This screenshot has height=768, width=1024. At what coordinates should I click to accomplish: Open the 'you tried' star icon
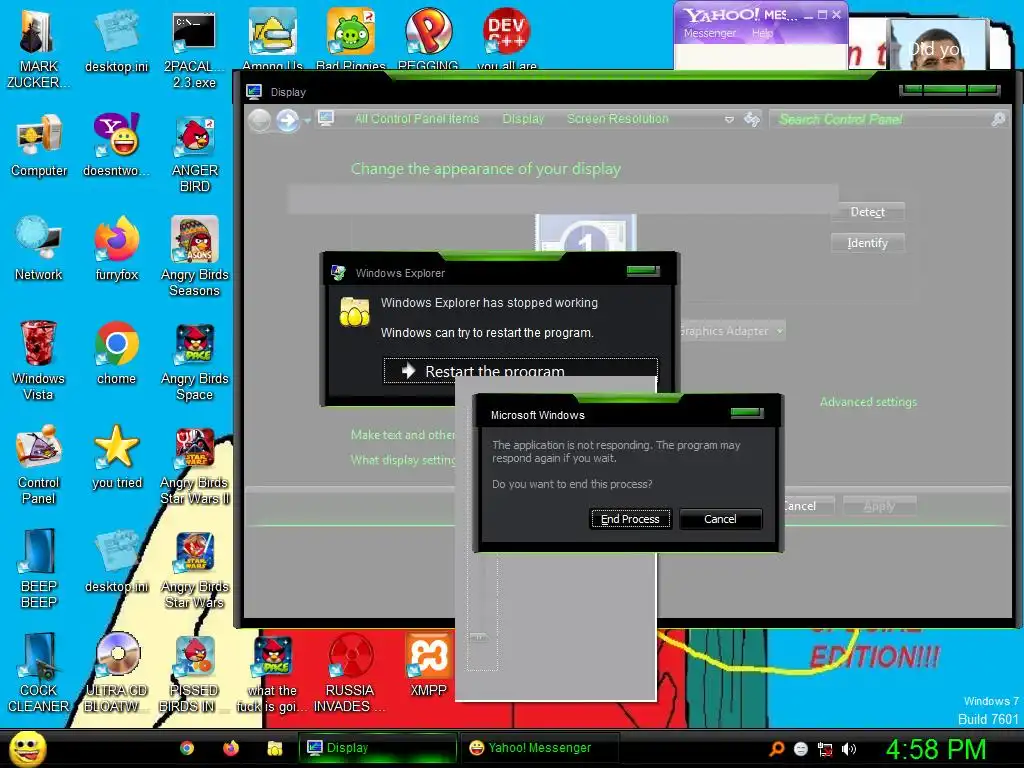pos(116,456)
